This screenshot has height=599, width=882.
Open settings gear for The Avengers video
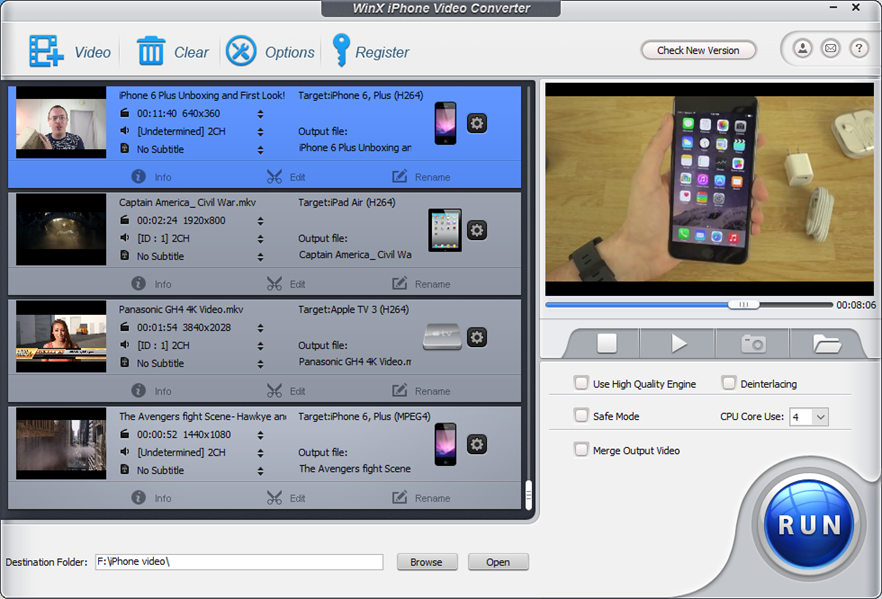(477, 444)
